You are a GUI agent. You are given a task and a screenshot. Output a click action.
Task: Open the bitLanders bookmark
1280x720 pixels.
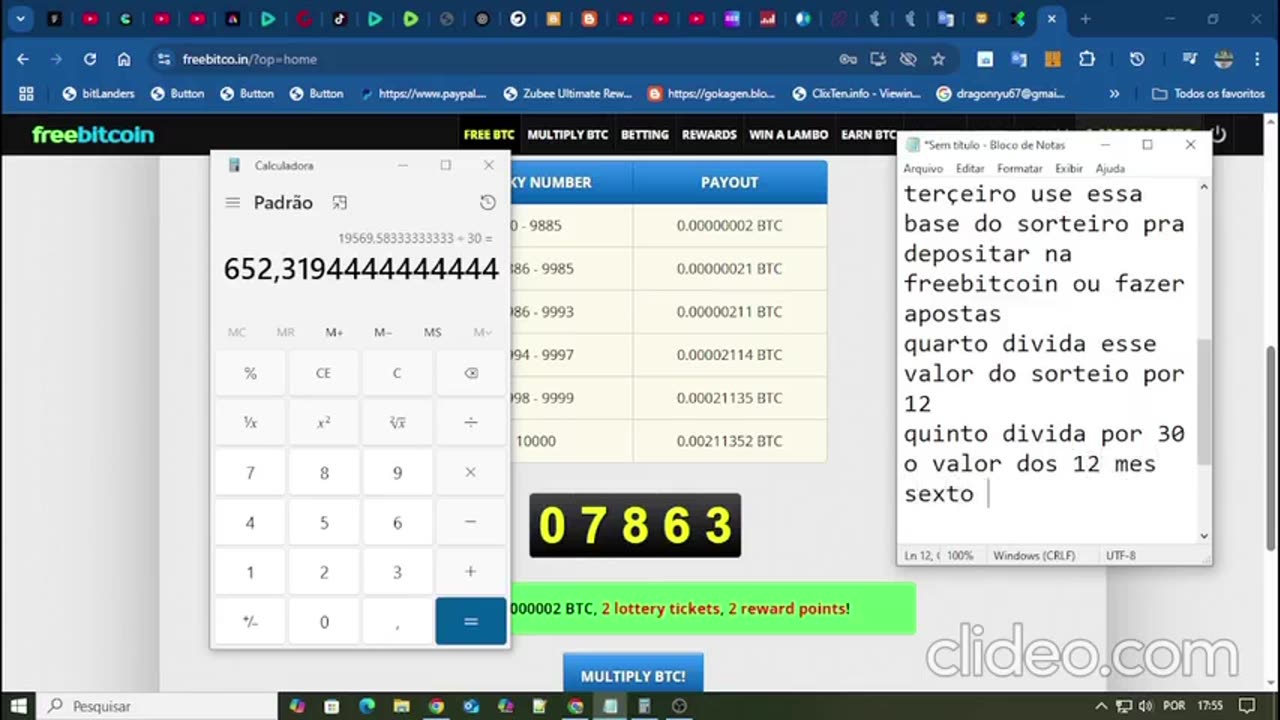coord(98,93)
